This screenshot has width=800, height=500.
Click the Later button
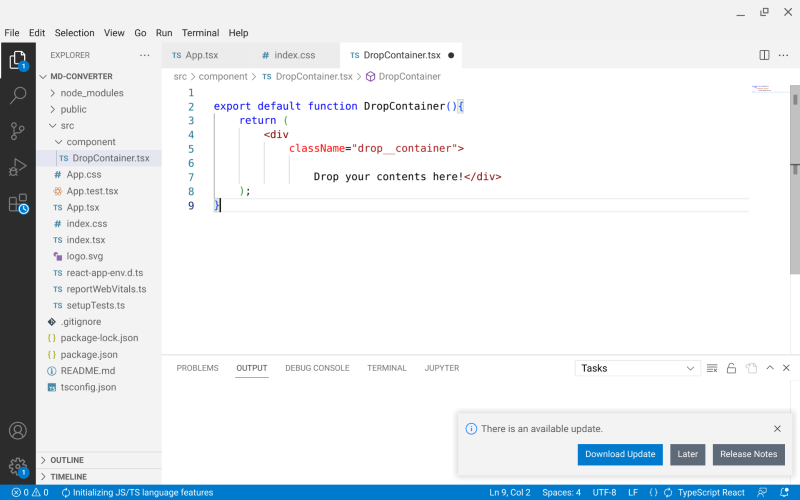687,454
